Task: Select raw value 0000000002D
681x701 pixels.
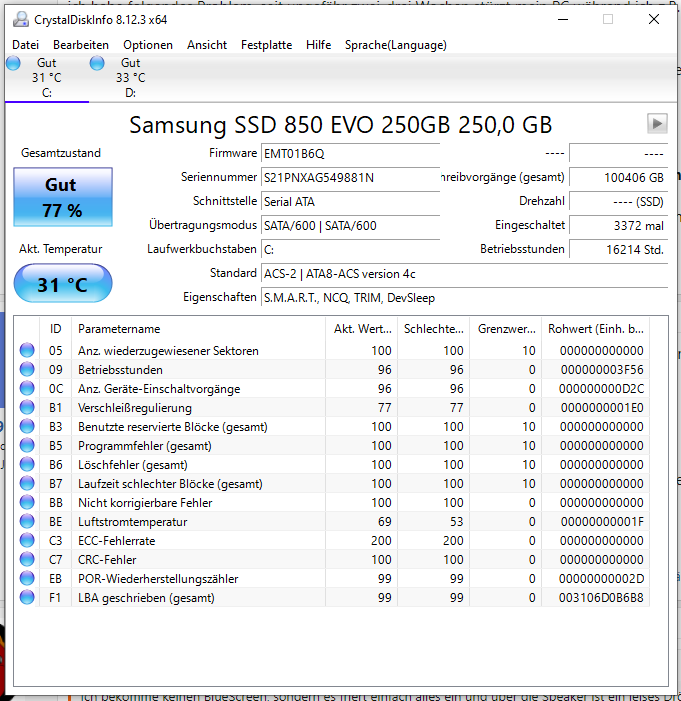Action: (x=601, y=579)
